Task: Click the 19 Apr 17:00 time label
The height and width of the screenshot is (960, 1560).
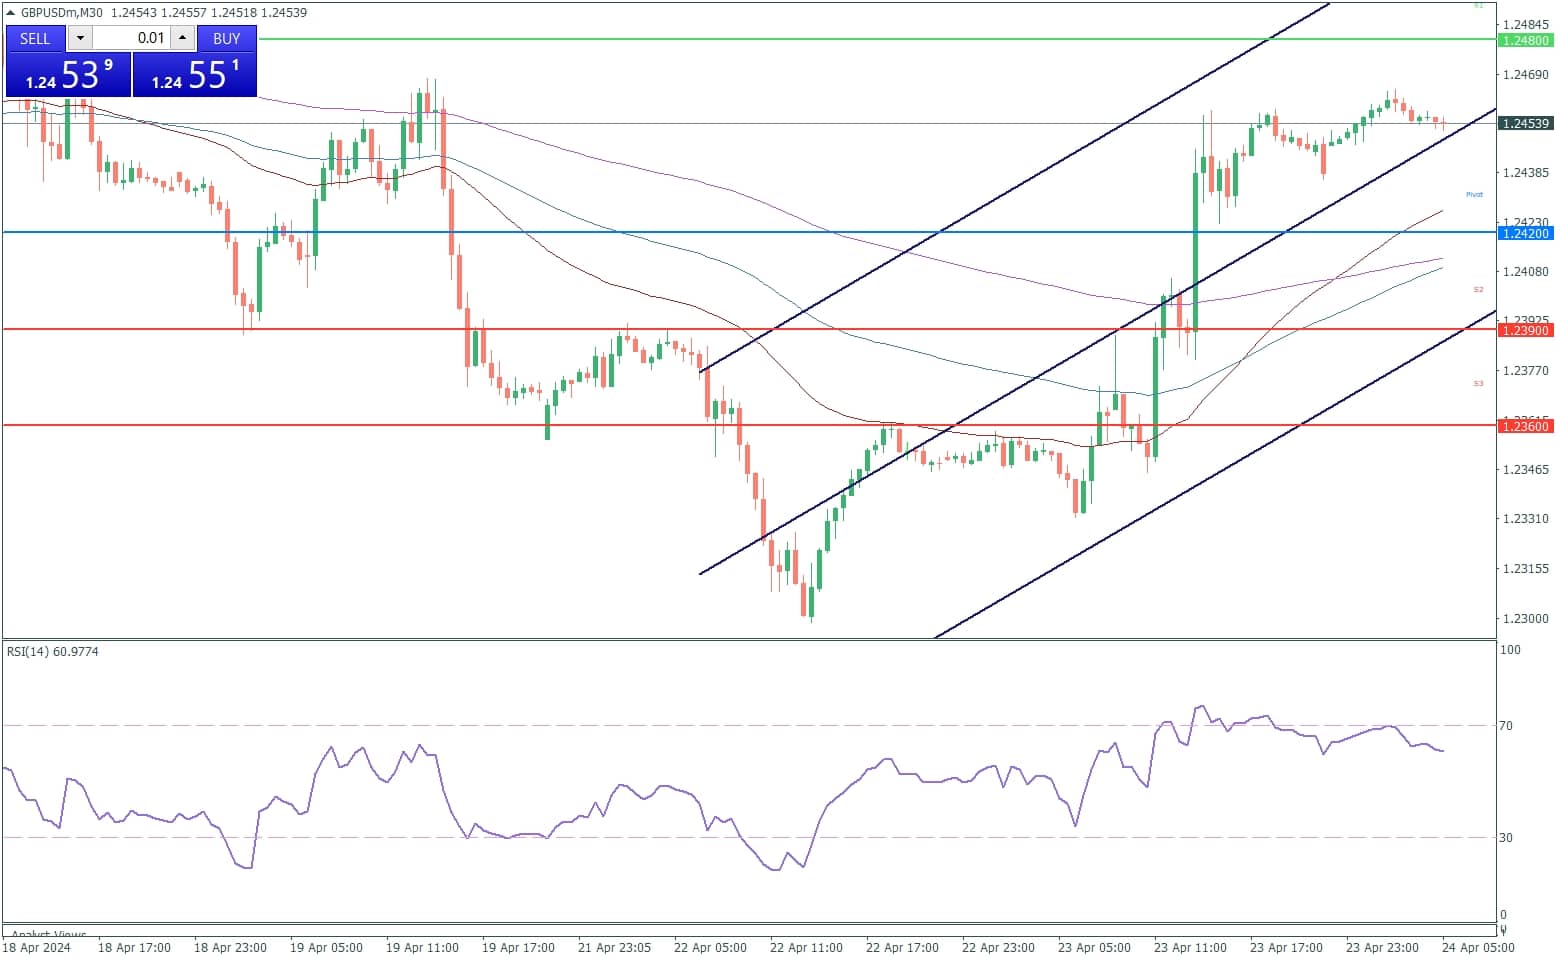Action: [518, 947]
